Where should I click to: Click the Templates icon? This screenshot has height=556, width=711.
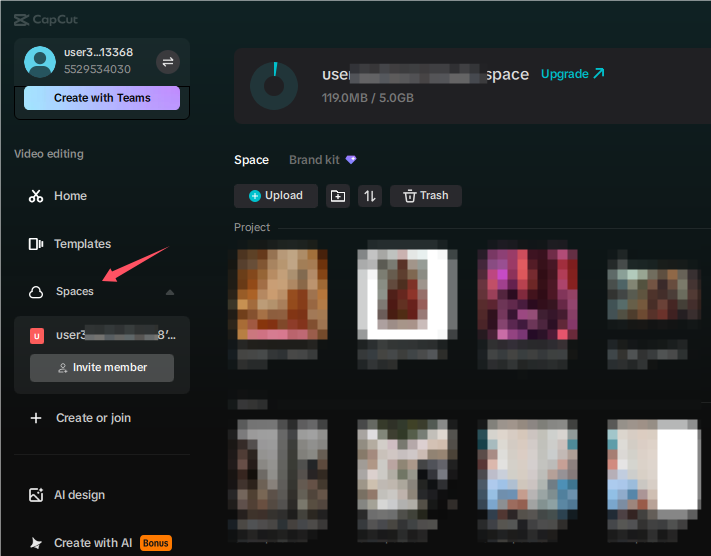[x=36, y=244]
